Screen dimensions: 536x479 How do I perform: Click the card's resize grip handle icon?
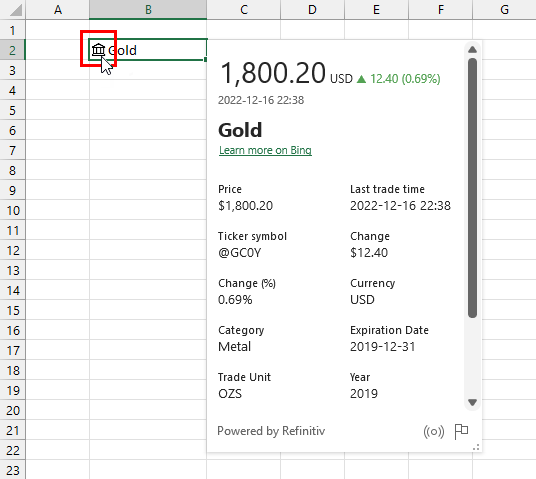click(476, 447)
